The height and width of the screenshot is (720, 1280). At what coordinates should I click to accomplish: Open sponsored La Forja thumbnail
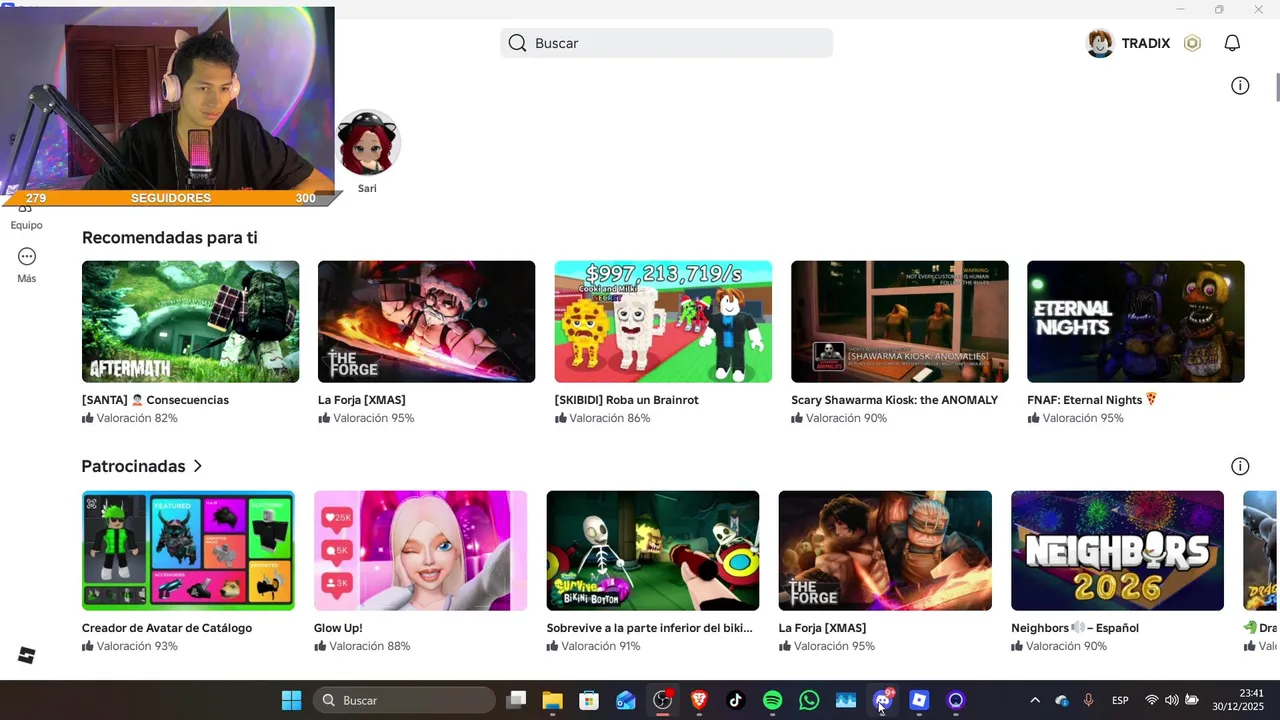(885, 550)
